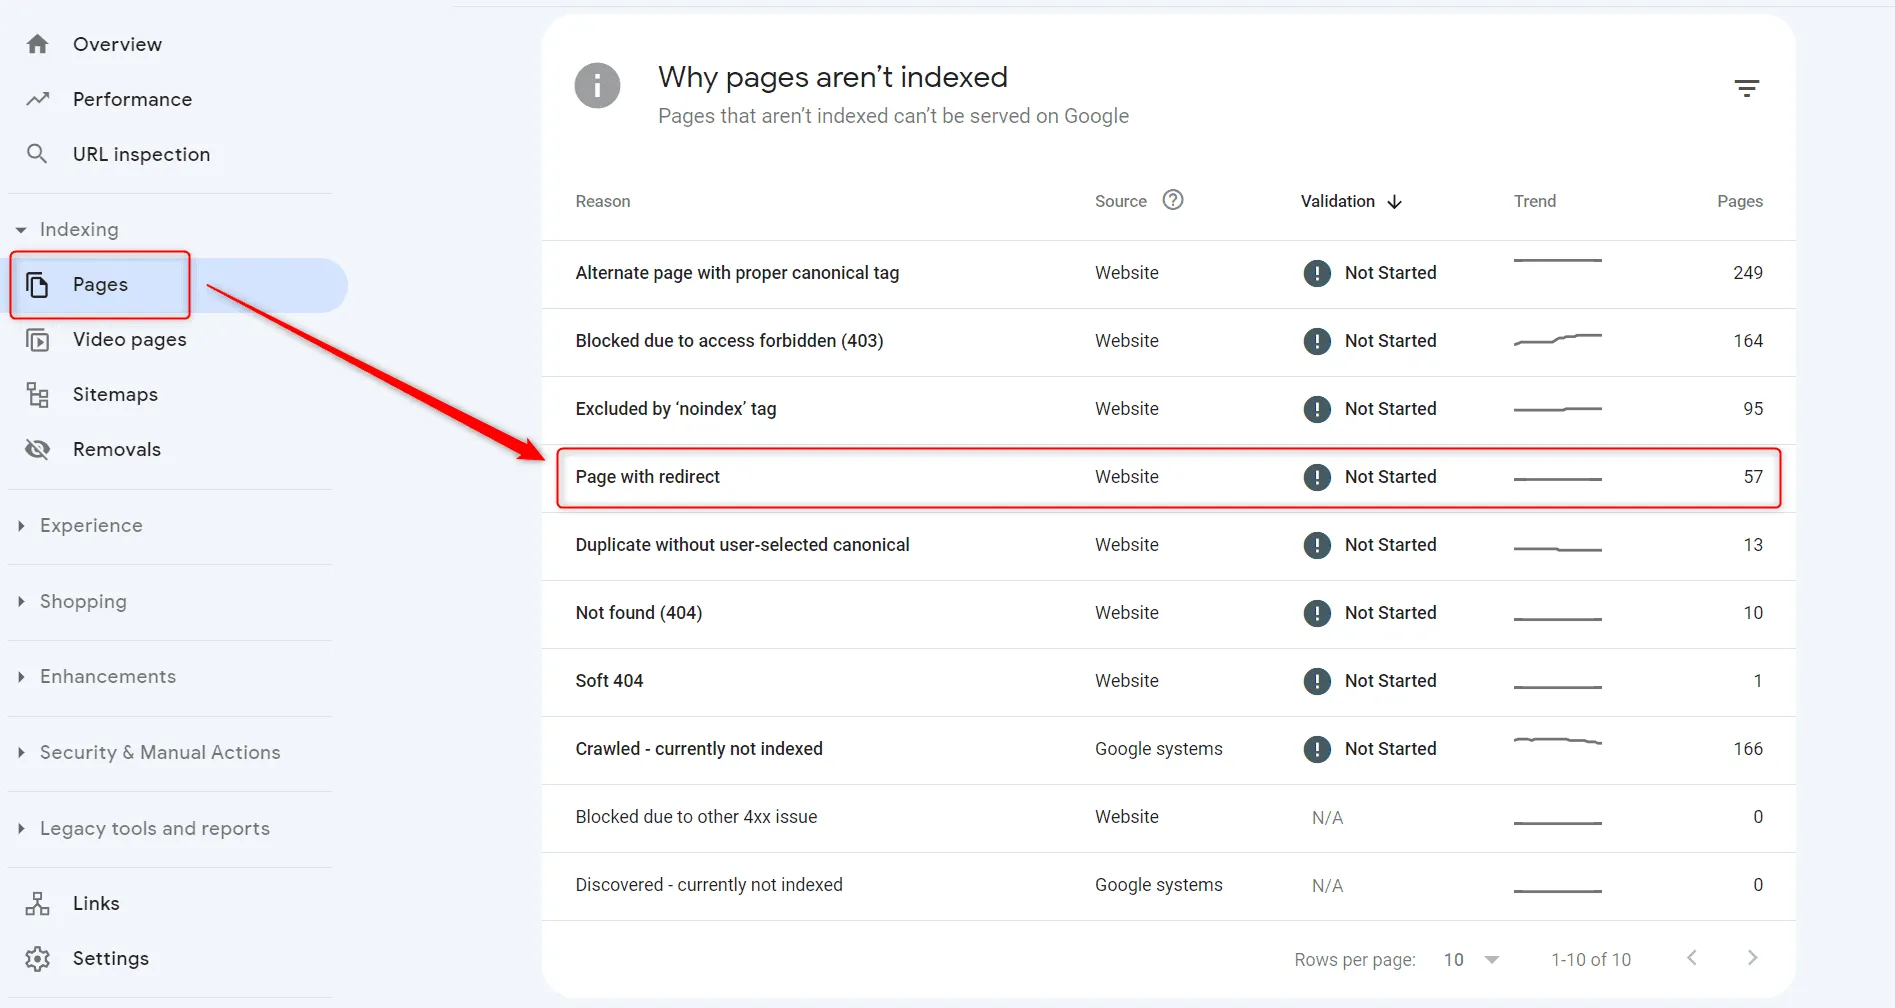Click the Video pages icon

tap(37, 340)
